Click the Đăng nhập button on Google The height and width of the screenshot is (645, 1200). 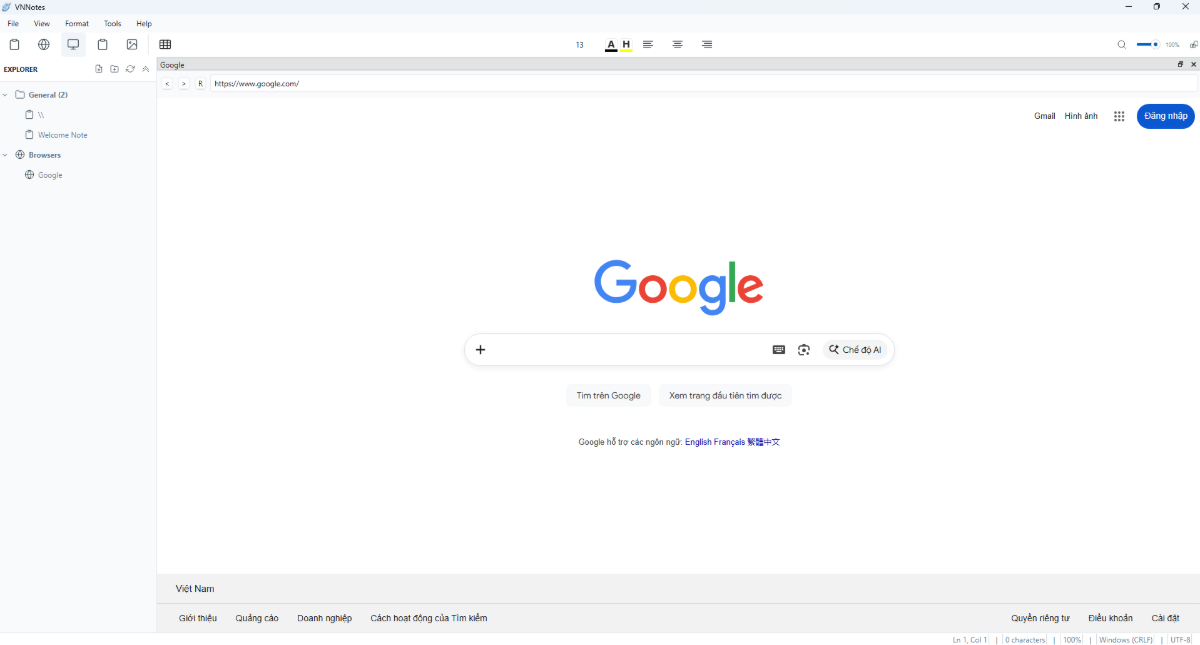pos(1164,115)
